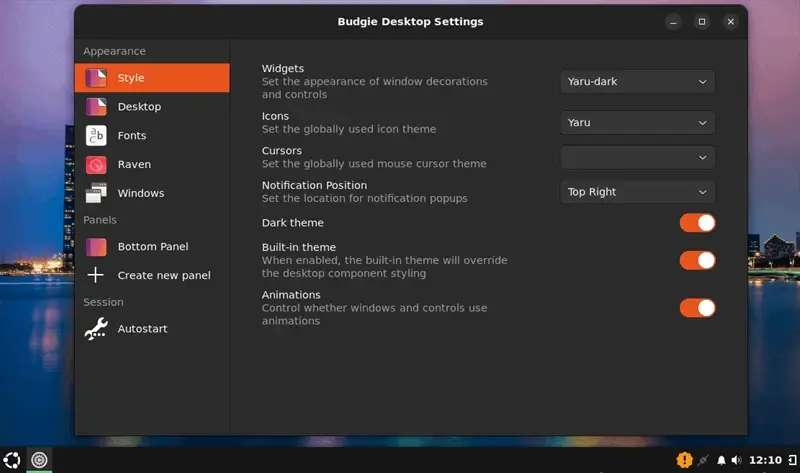Click the orange warning tray icon
The width and height of the screenshot is (800, 473).
click(684, 460)
